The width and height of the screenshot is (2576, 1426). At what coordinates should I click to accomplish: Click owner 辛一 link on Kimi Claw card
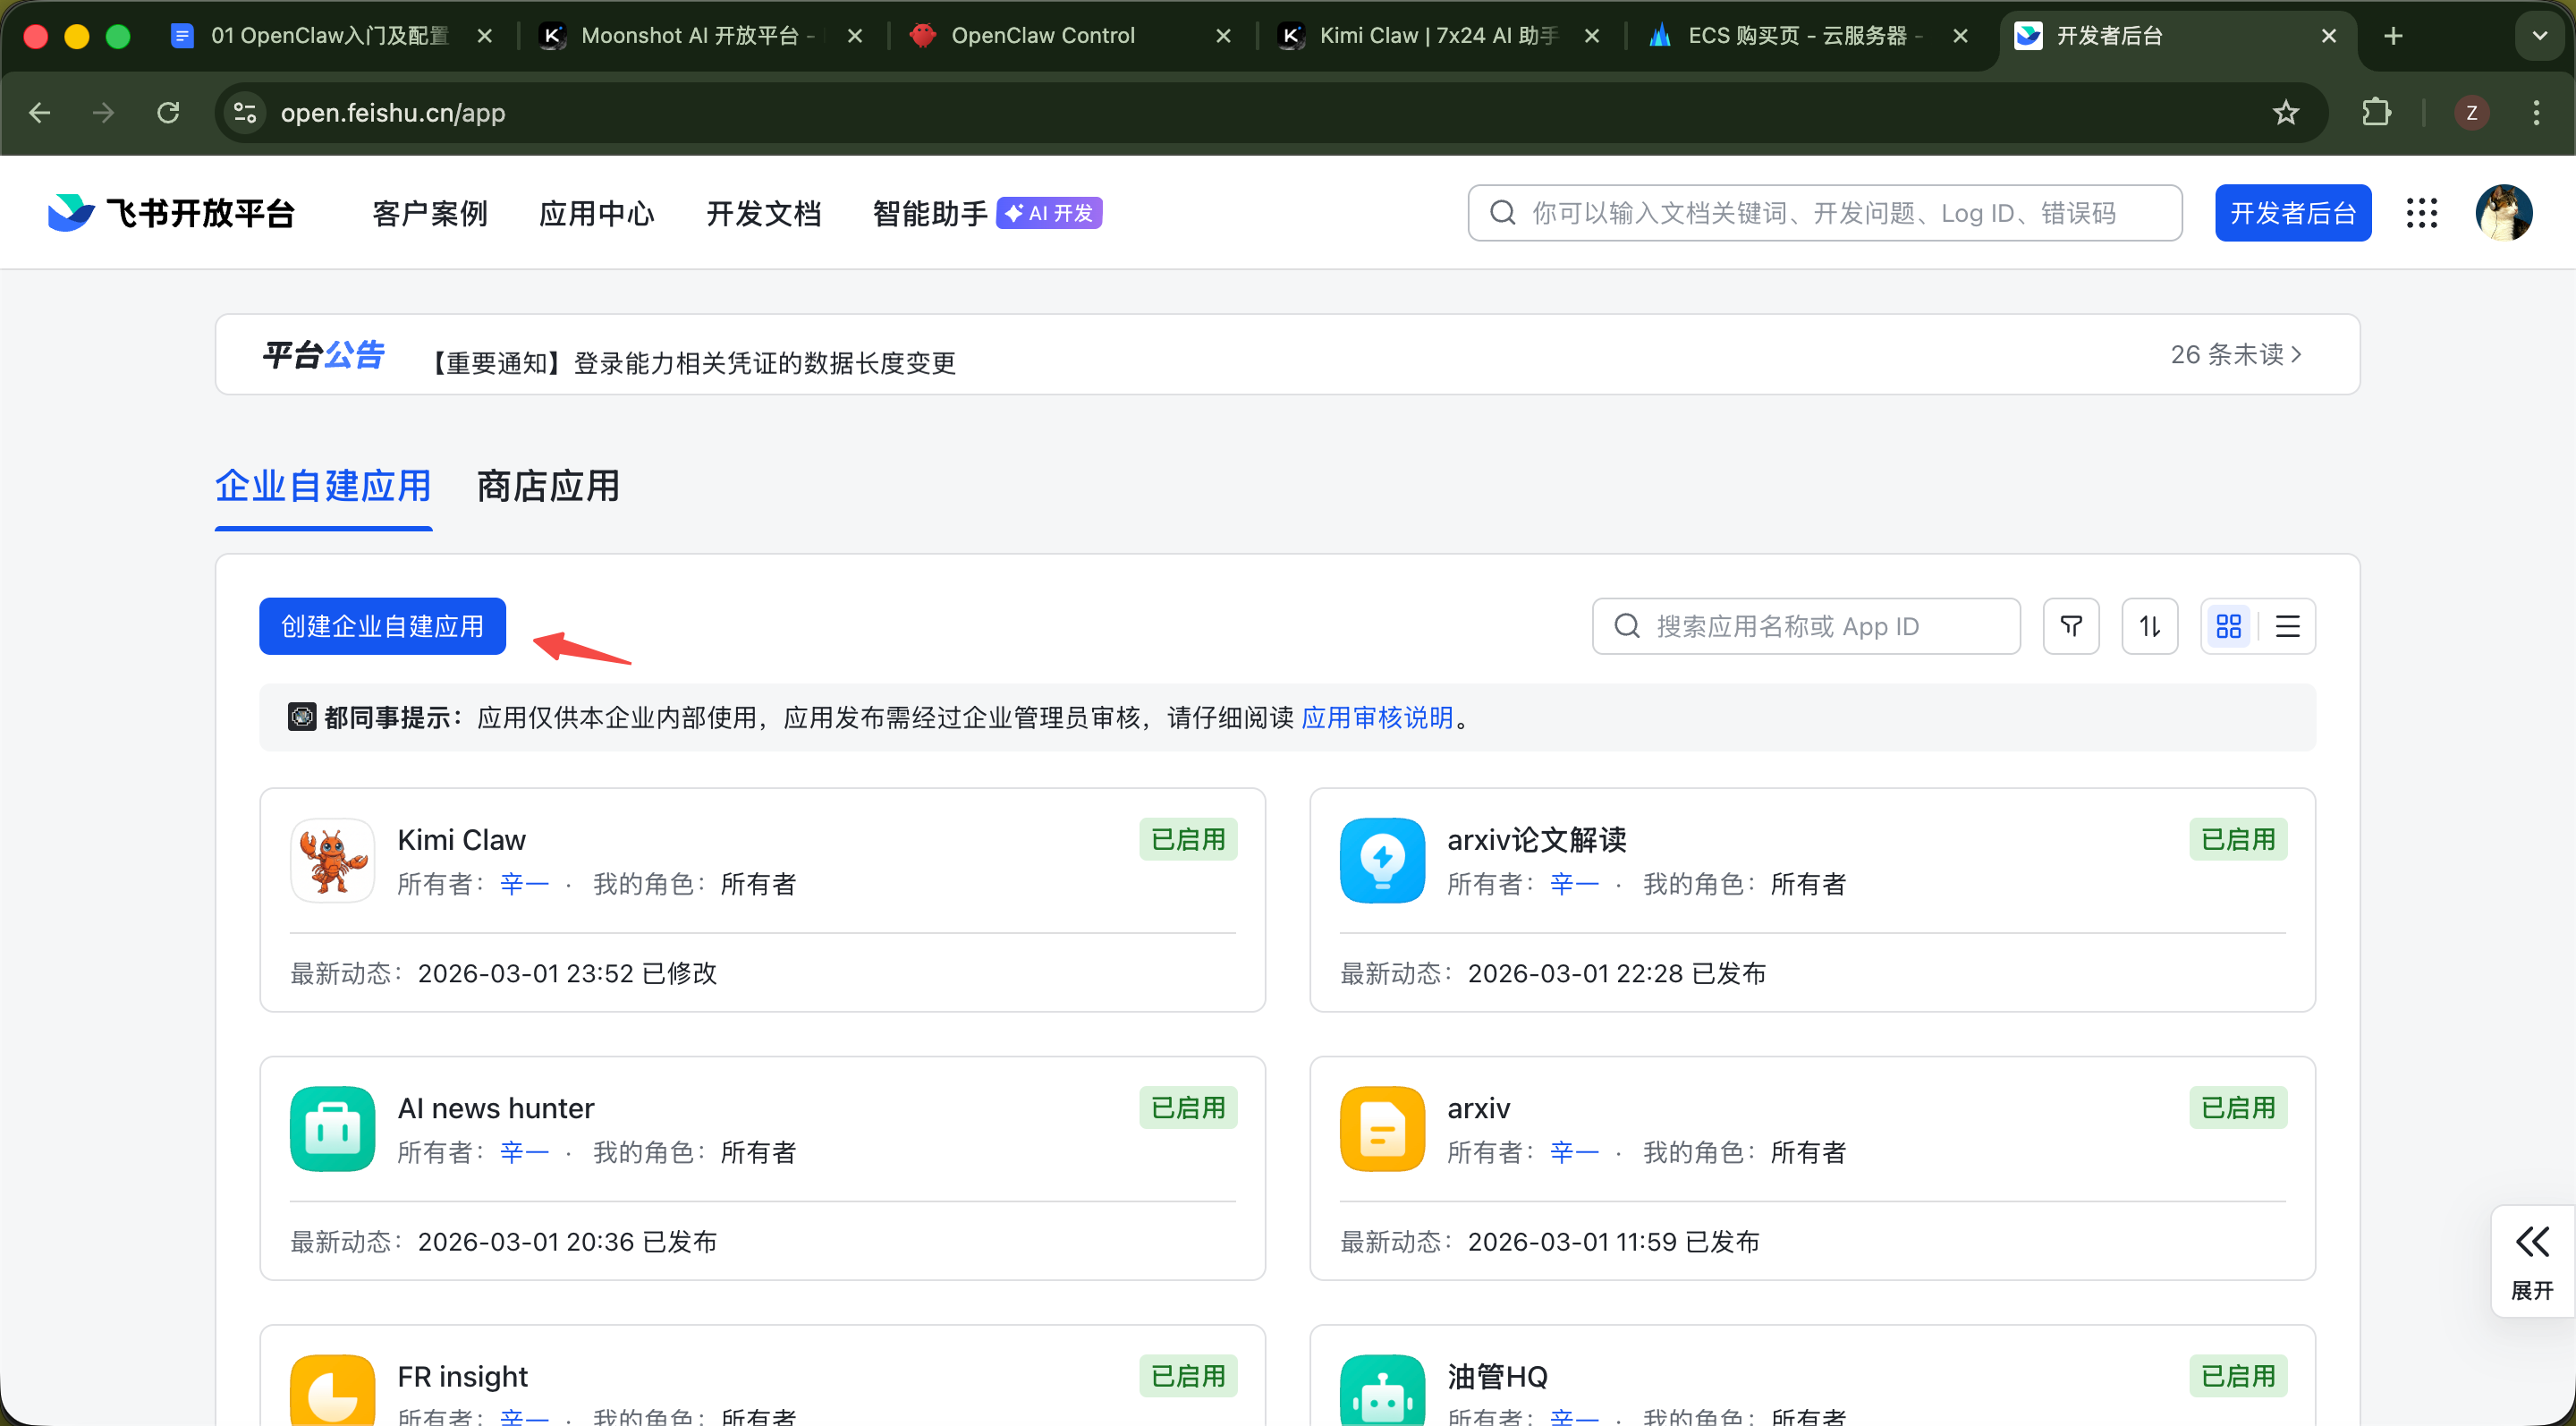[x=524, y=884]
